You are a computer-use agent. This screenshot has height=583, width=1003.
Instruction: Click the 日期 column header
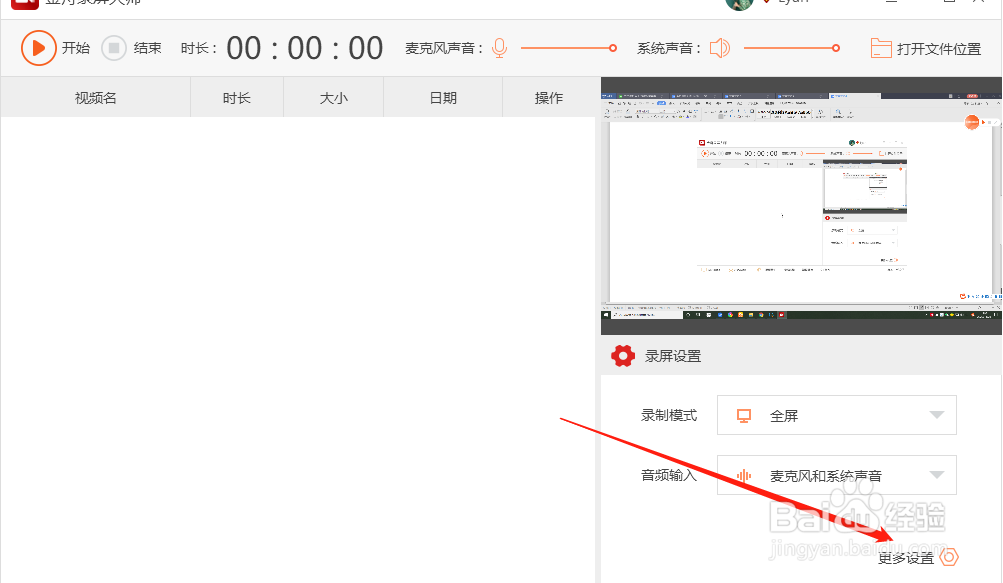click(442, 97)
